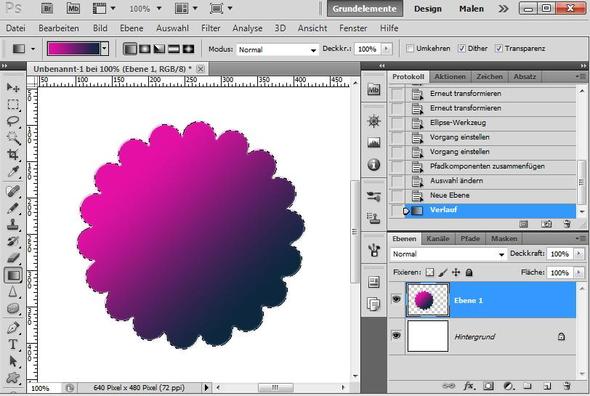Select the Healing Brush tool

coord(13,191)
